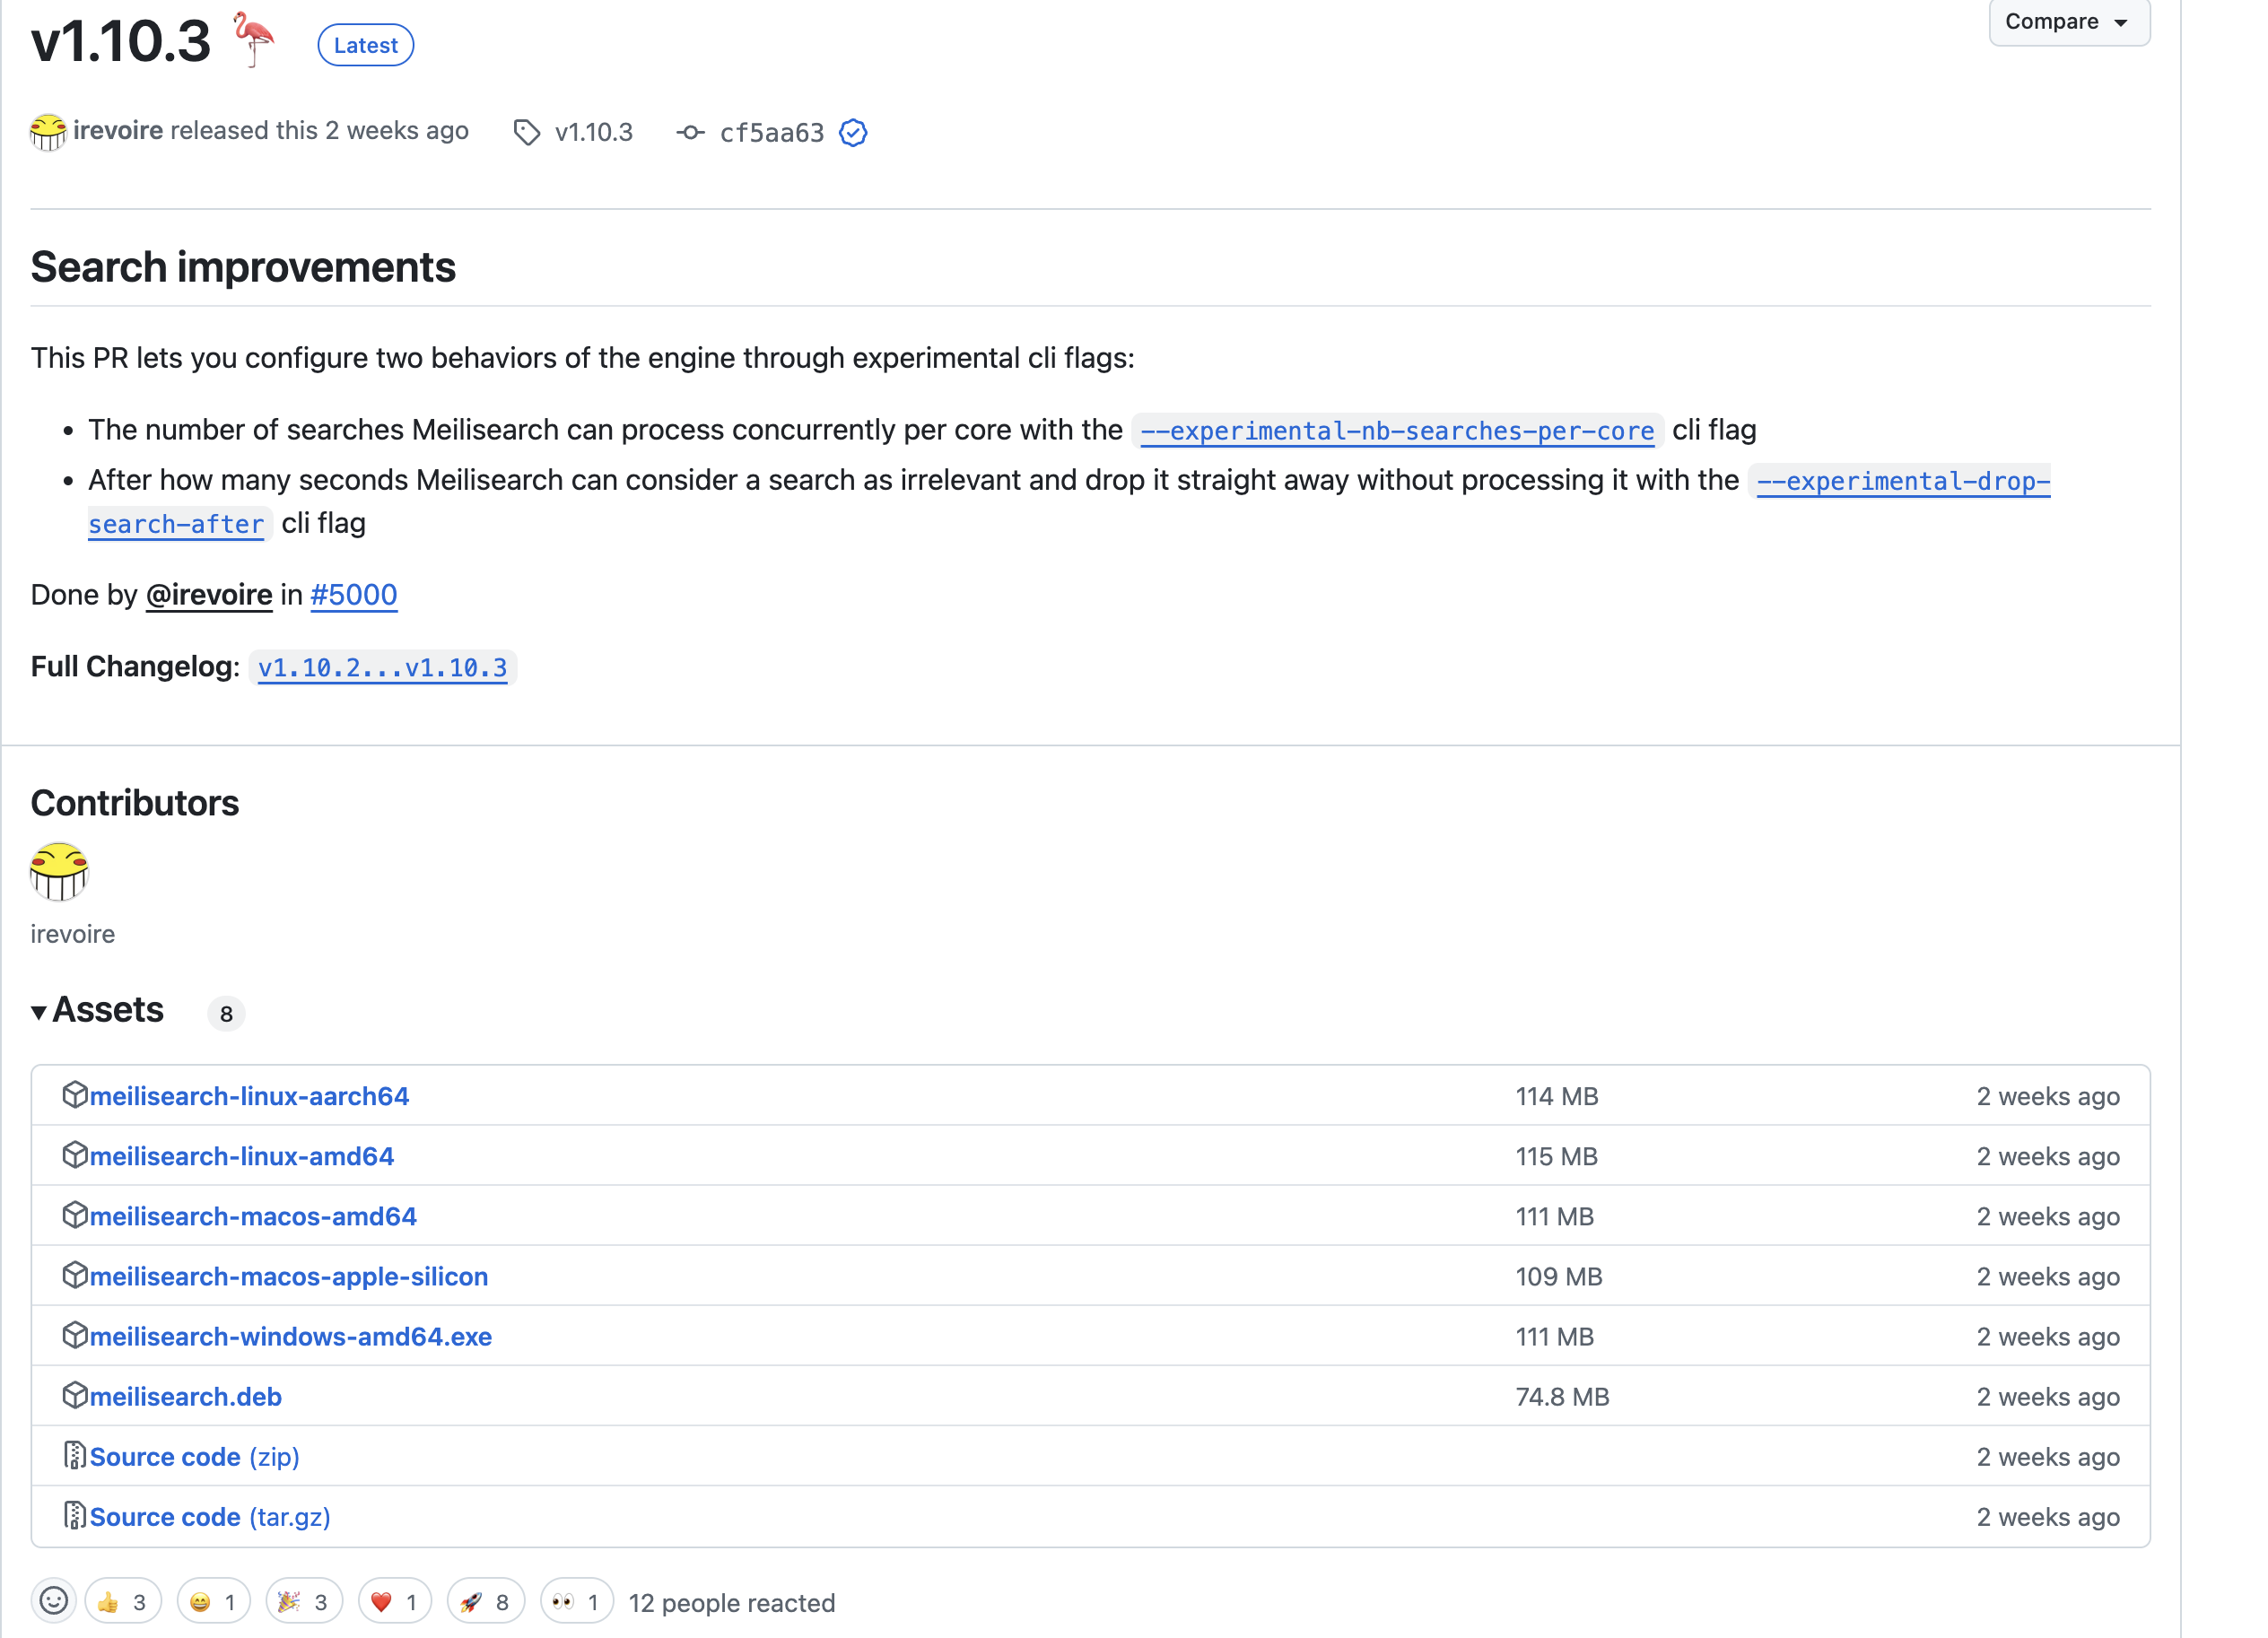Click the irevoire contributor avatar thumbnail
This screenshot has height=1638, width=2268.
59,871
